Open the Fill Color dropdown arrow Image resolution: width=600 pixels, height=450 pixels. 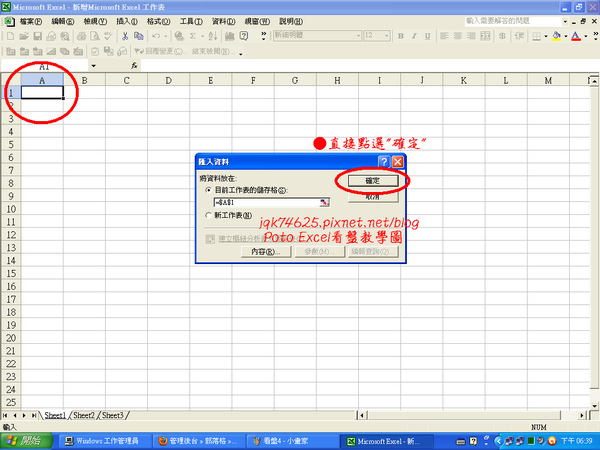point(566,36)
